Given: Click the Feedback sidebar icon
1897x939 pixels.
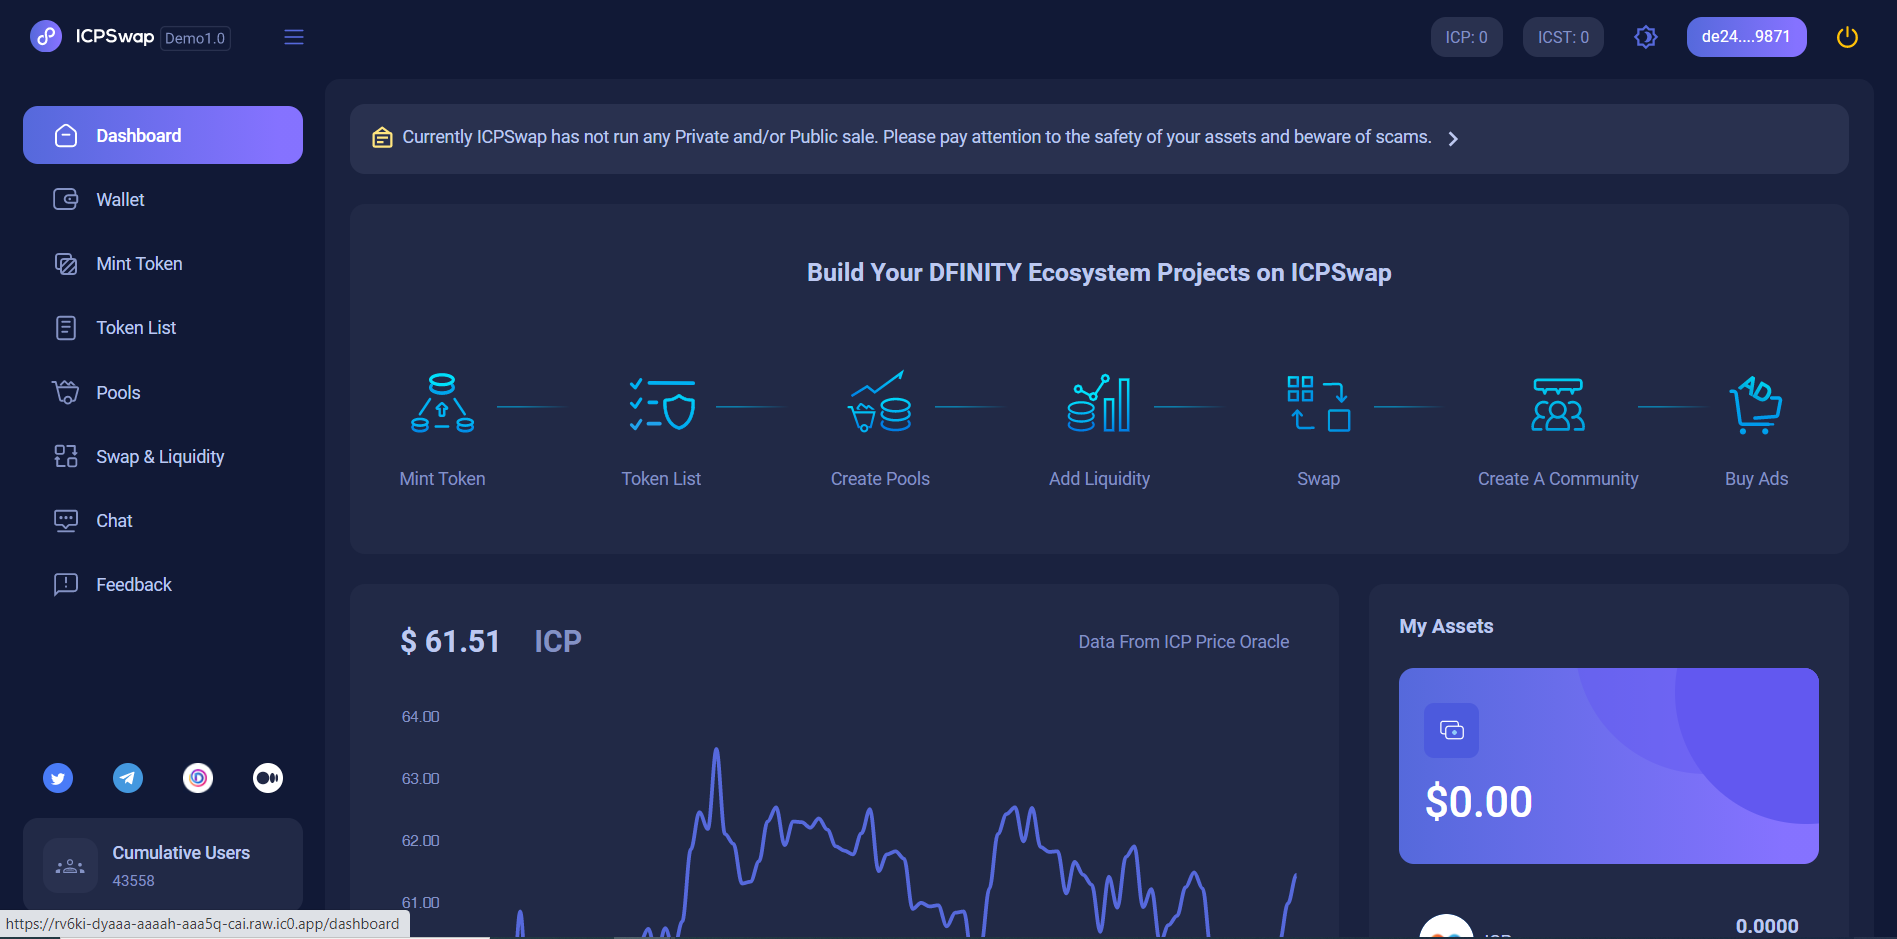Looking at the screenshot, I should pyautogui.click(x=66, y=585).
